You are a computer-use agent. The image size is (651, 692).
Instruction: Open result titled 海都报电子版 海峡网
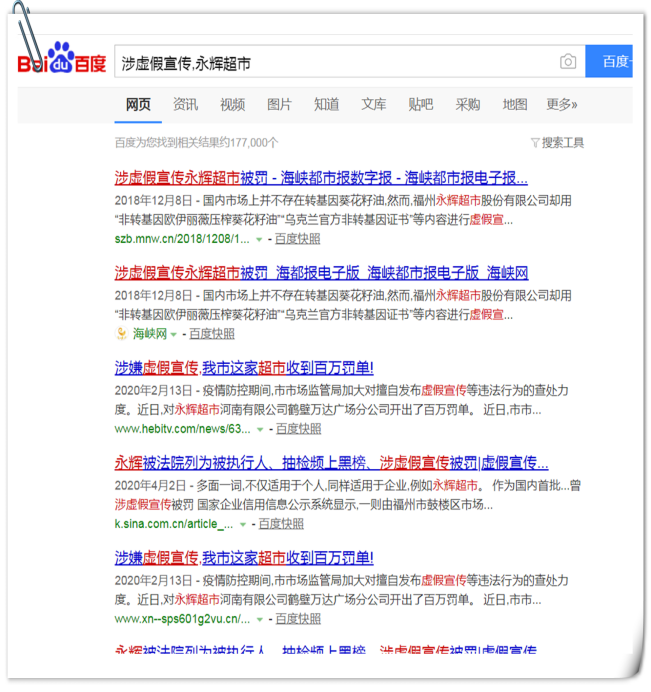coord(321,273)
